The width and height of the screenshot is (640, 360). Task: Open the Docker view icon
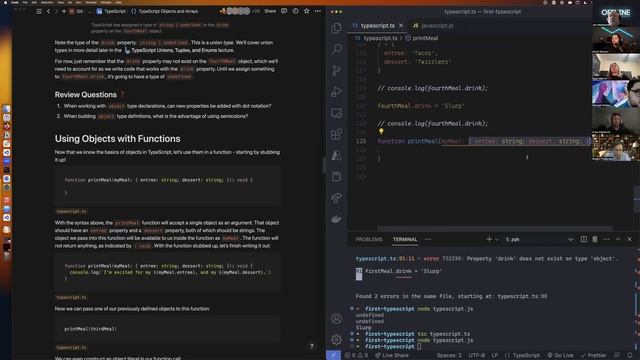pyautogui.click(x=336, y=219)
